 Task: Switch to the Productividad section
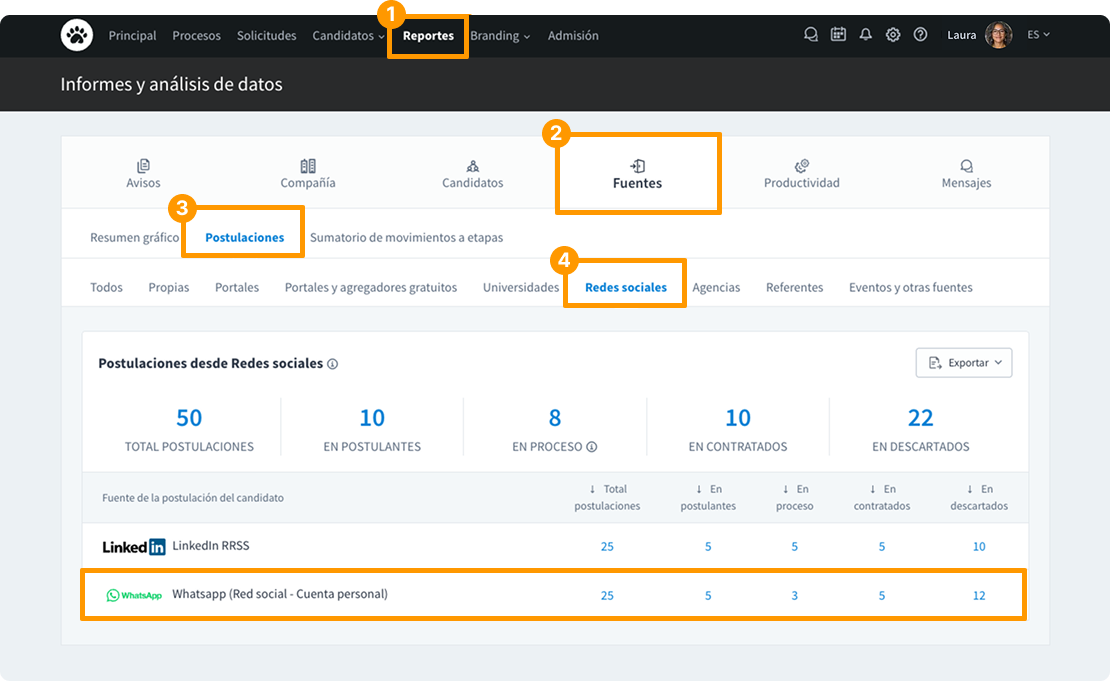point(801,174)
